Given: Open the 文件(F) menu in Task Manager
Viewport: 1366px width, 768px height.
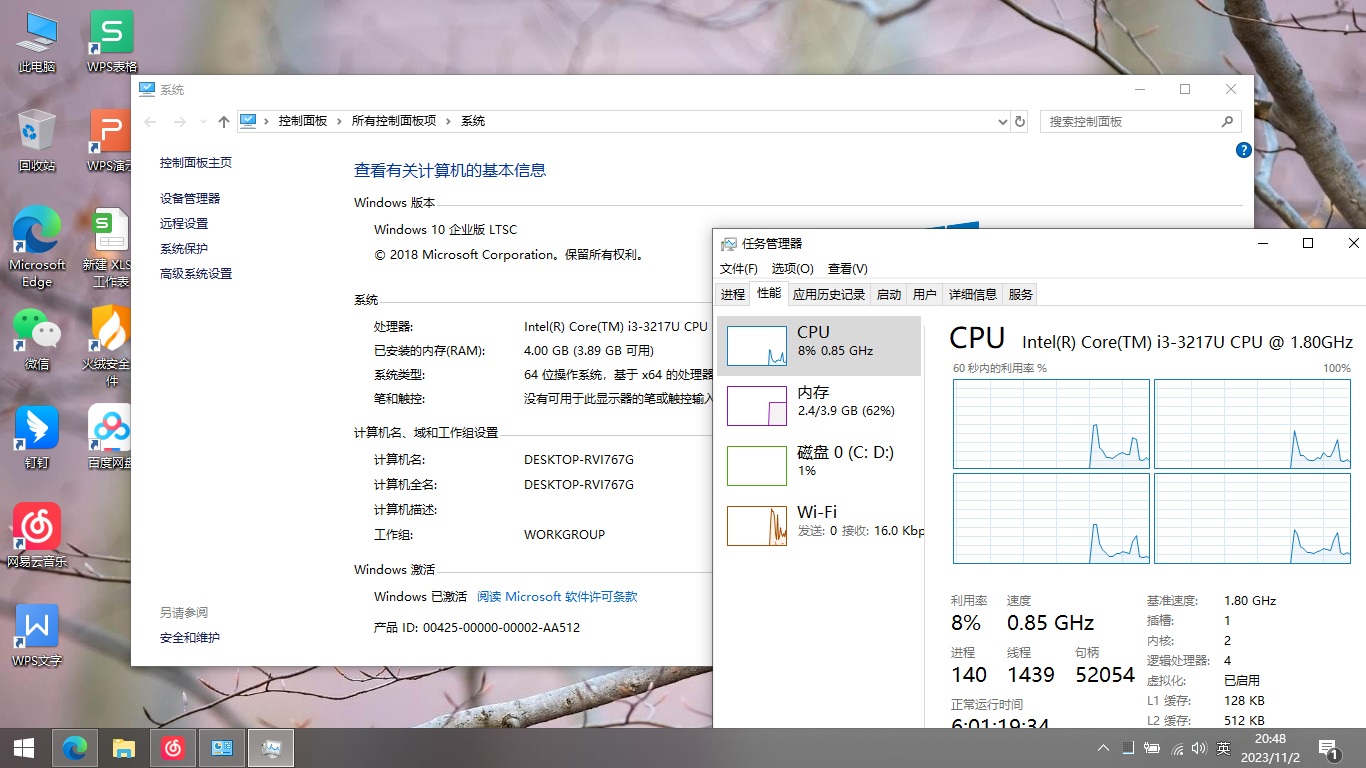Looking at the screenshot, I should (739, 269).
